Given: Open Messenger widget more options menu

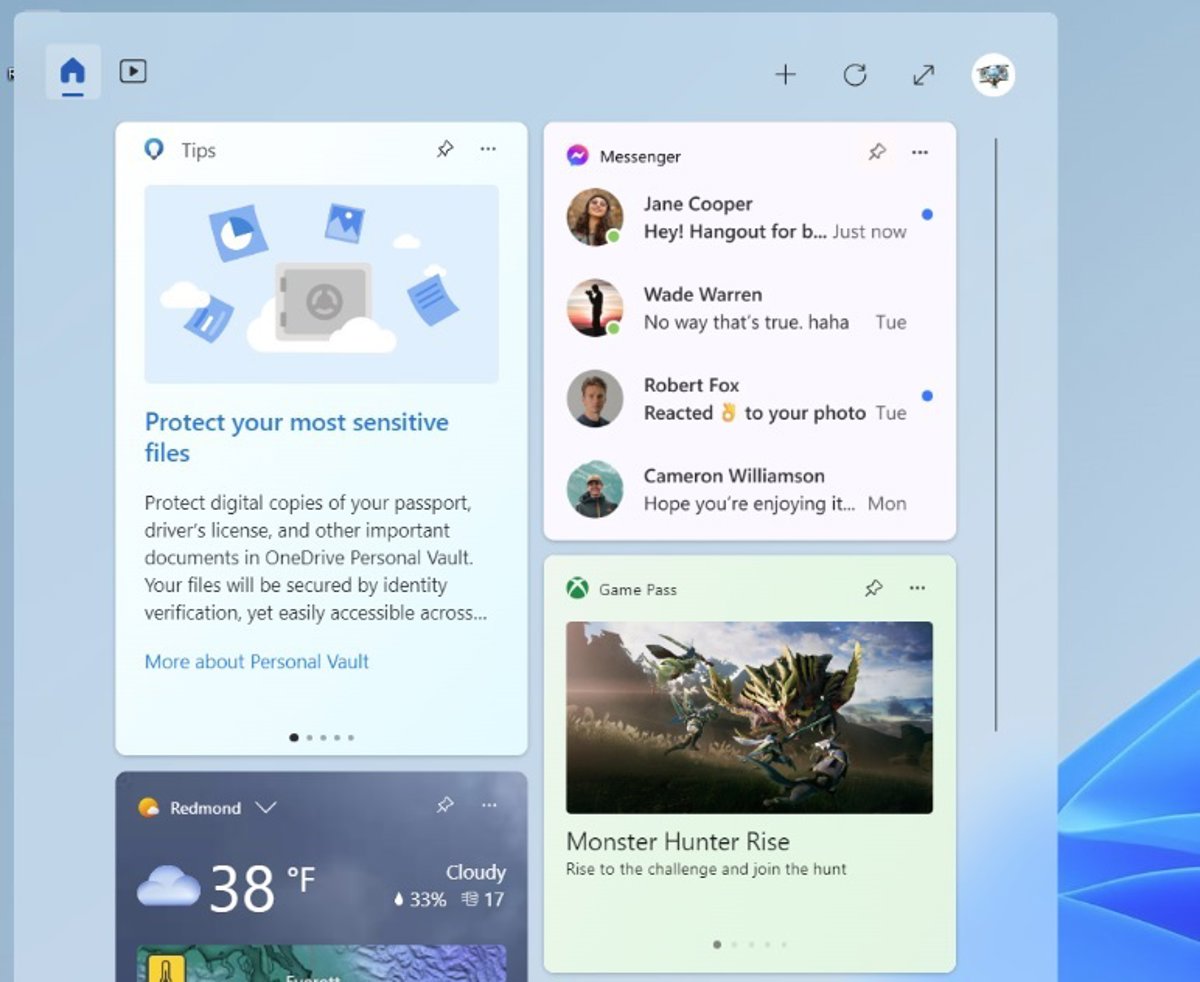Looking at the screenshot, I should point(920,152).
